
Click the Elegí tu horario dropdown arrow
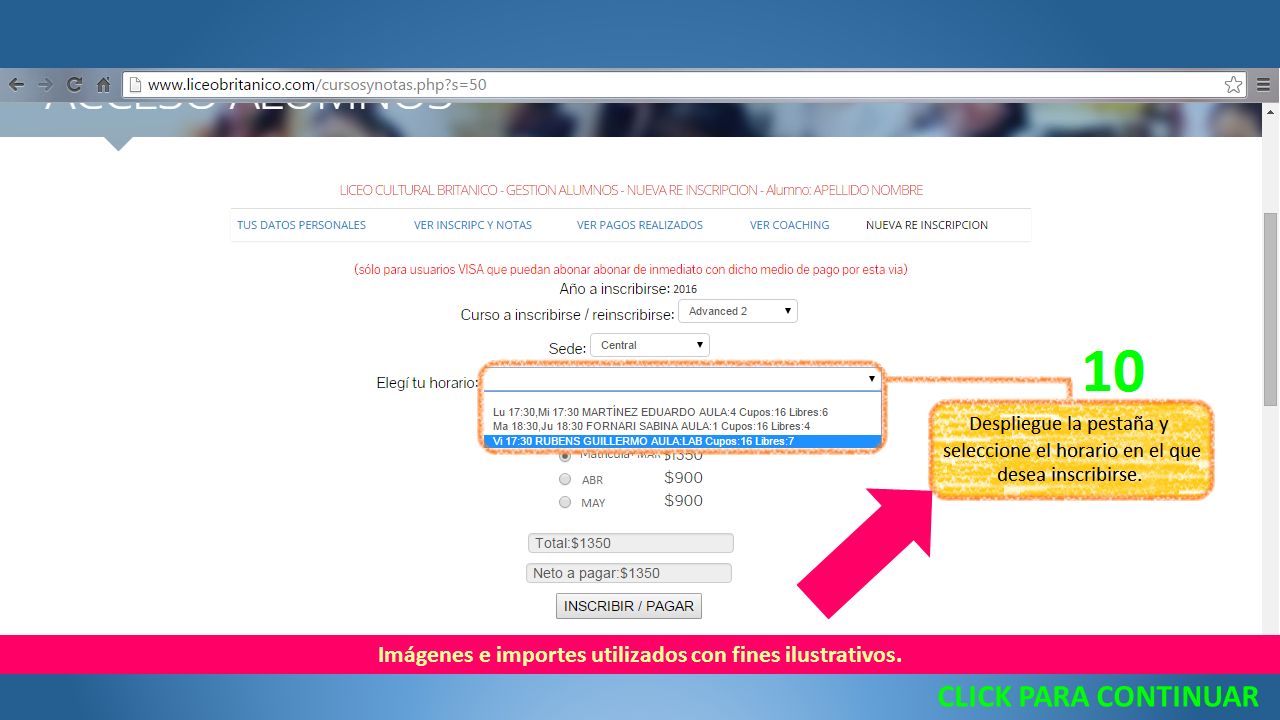872,379
